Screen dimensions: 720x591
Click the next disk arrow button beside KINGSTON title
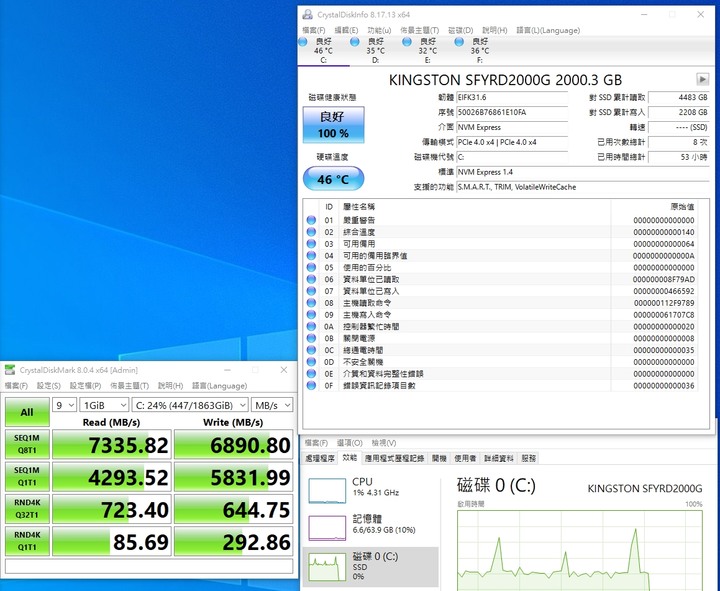pyautogui.click(x=702, y=79)
